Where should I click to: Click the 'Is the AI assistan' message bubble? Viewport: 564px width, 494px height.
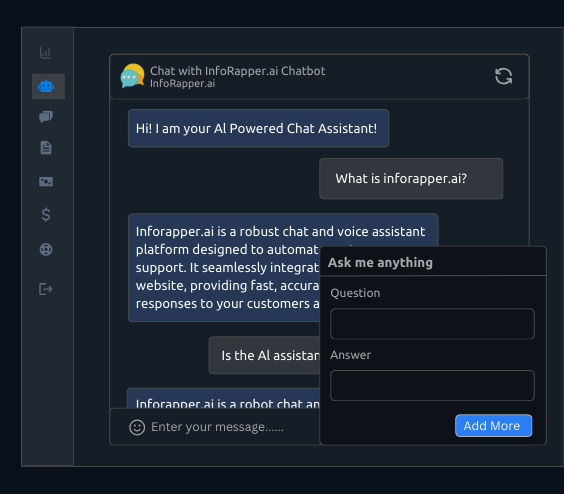tap(264, 355)
